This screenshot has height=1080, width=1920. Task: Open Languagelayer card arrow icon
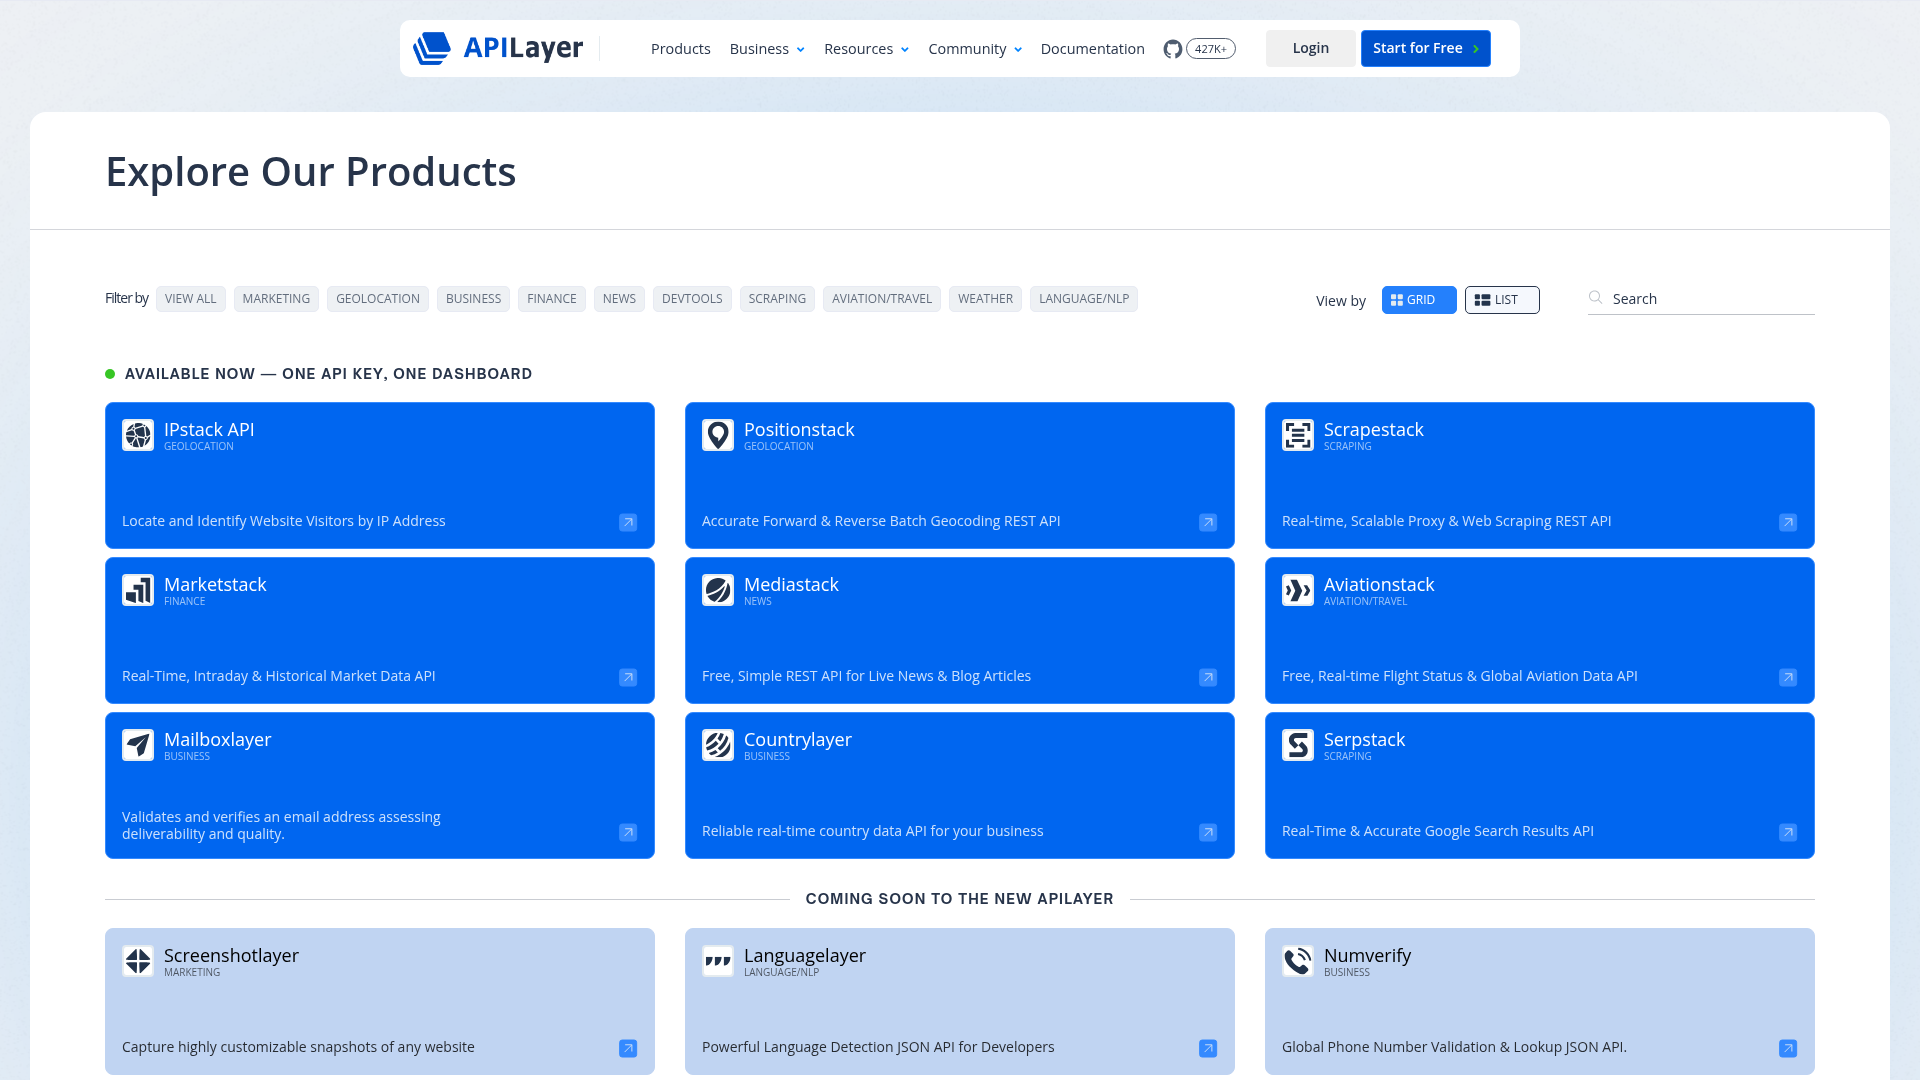click(x=1208, y=1048)
